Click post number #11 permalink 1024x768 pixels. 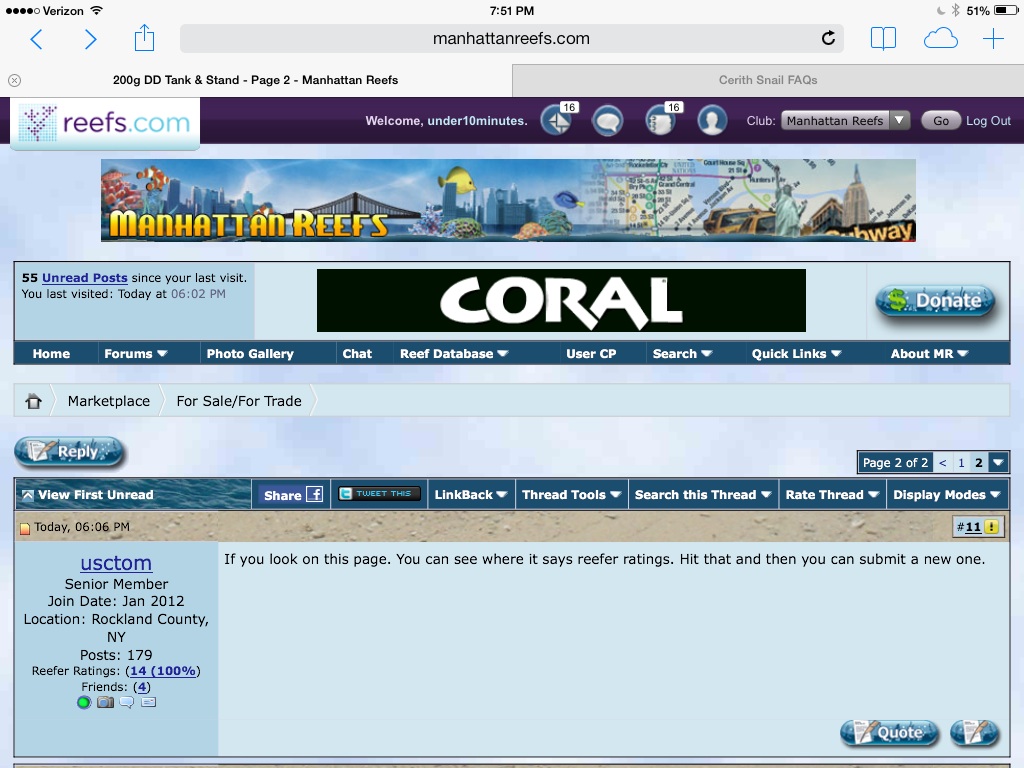click(973, 527)
